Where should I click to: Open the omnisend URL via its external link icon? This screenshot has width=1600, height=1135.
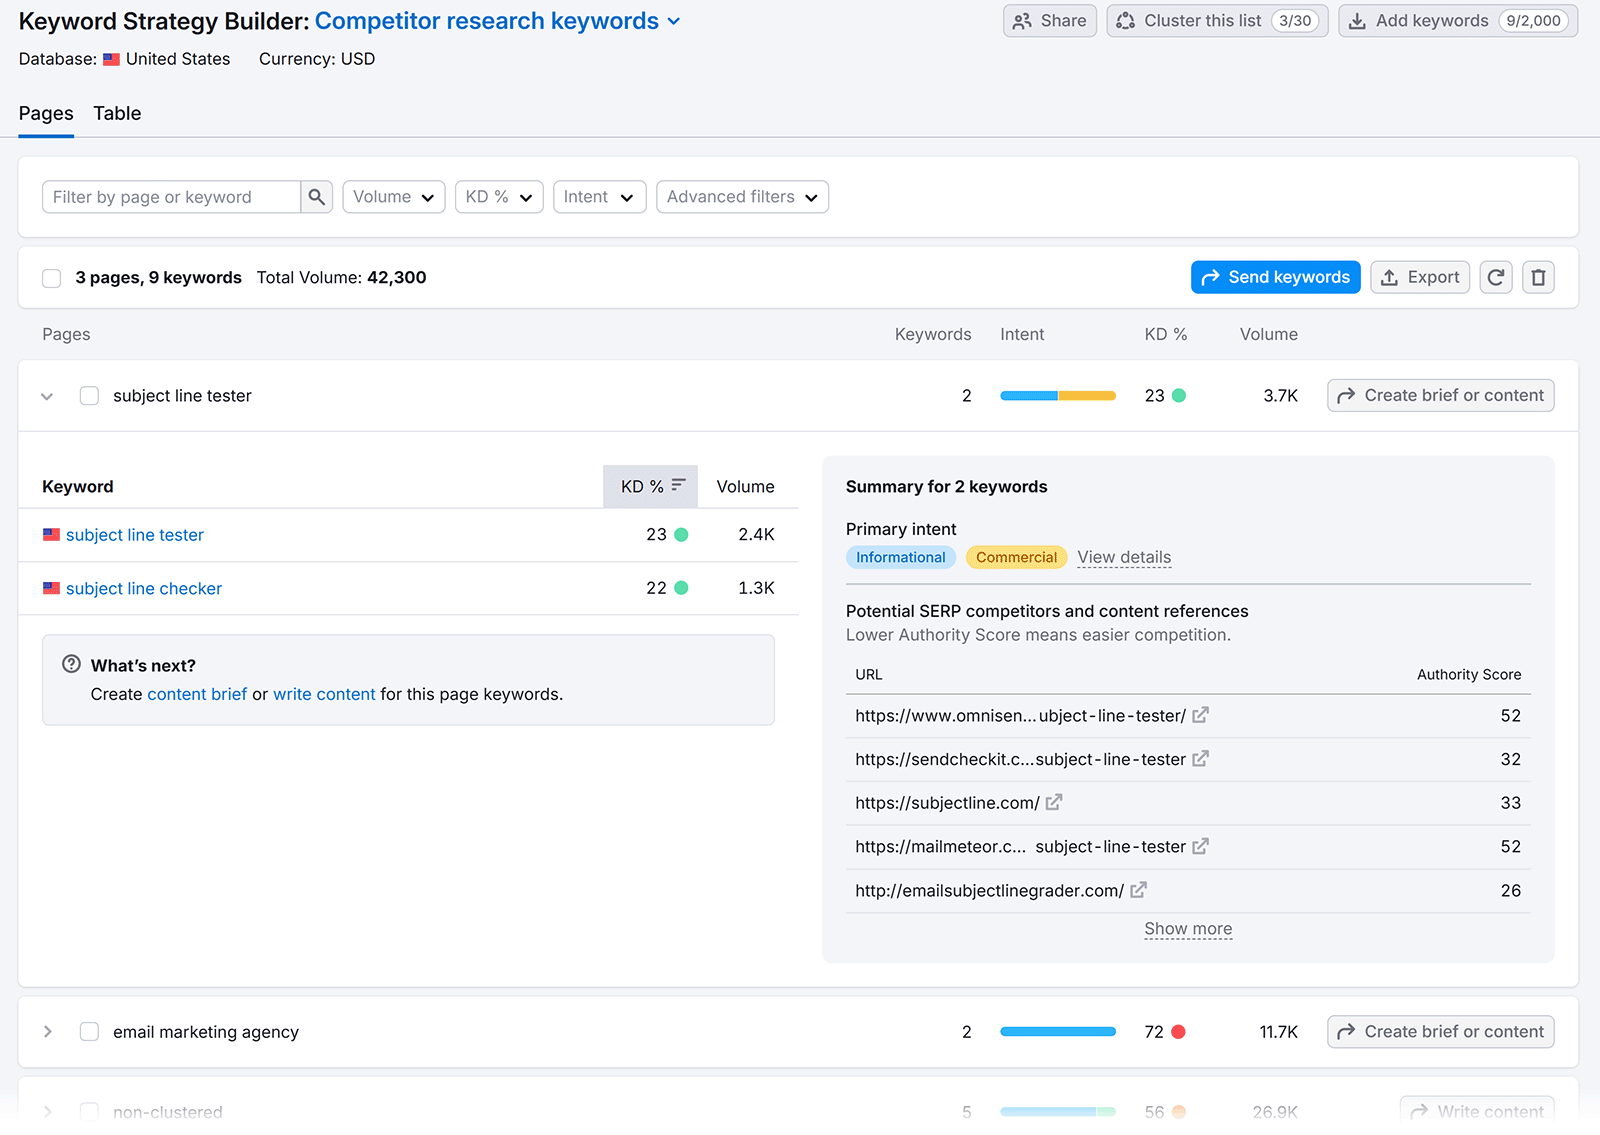click(x=1199, y=715)
